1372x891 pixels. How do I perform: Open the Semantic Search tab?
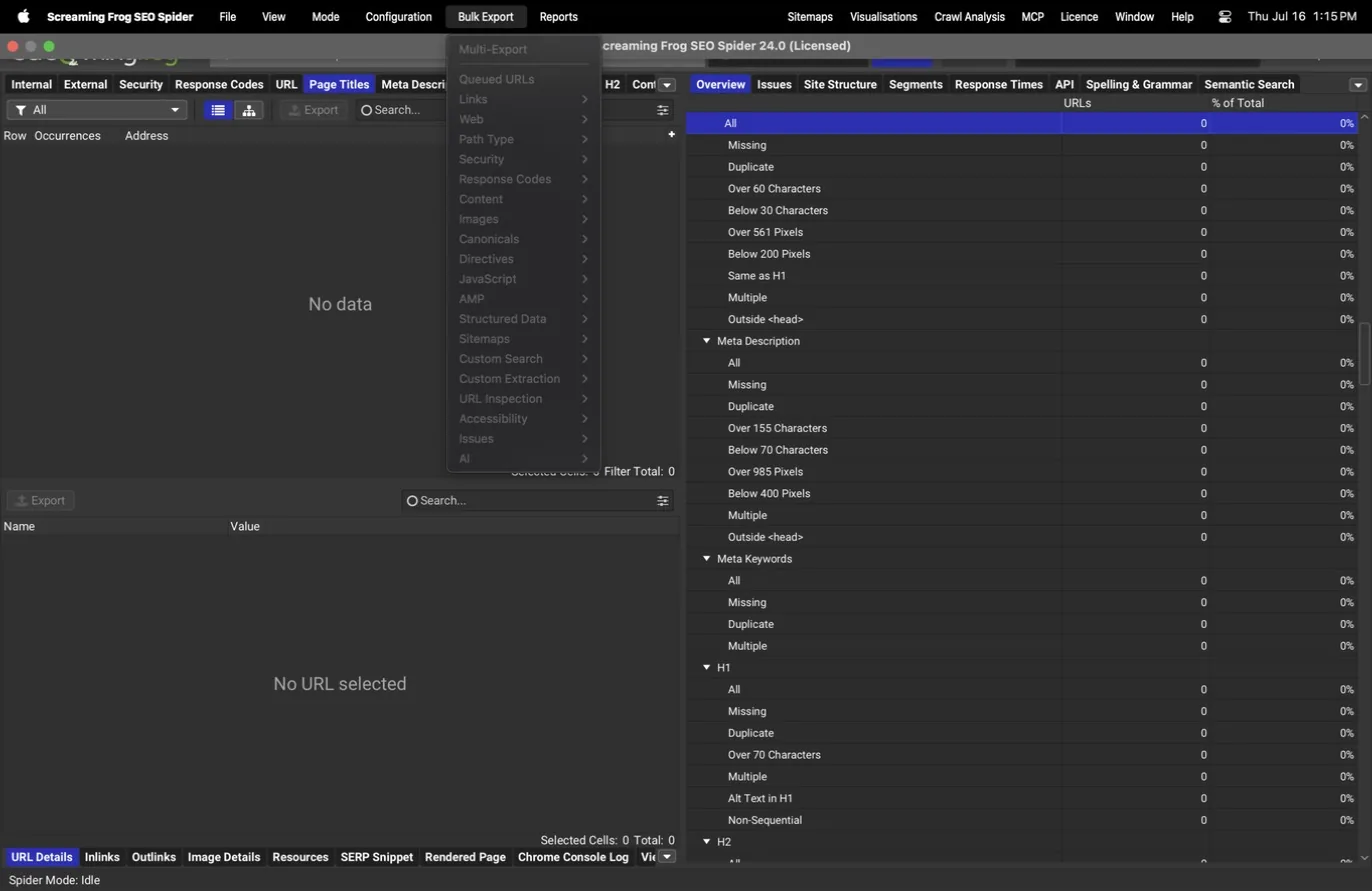click(1249, 85)
